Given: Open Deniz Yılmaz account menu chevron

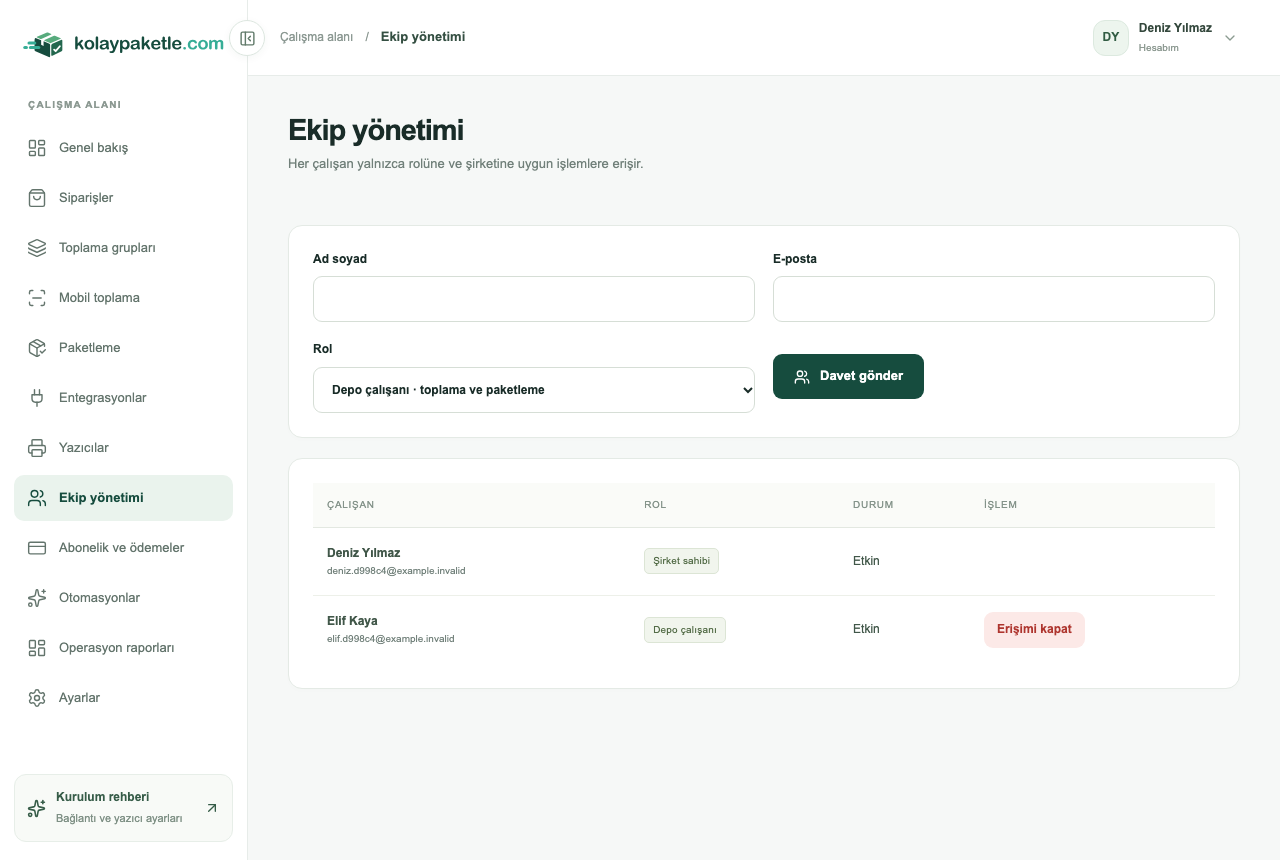Looking at the screenshot, I should click(x=1230, y=38).
